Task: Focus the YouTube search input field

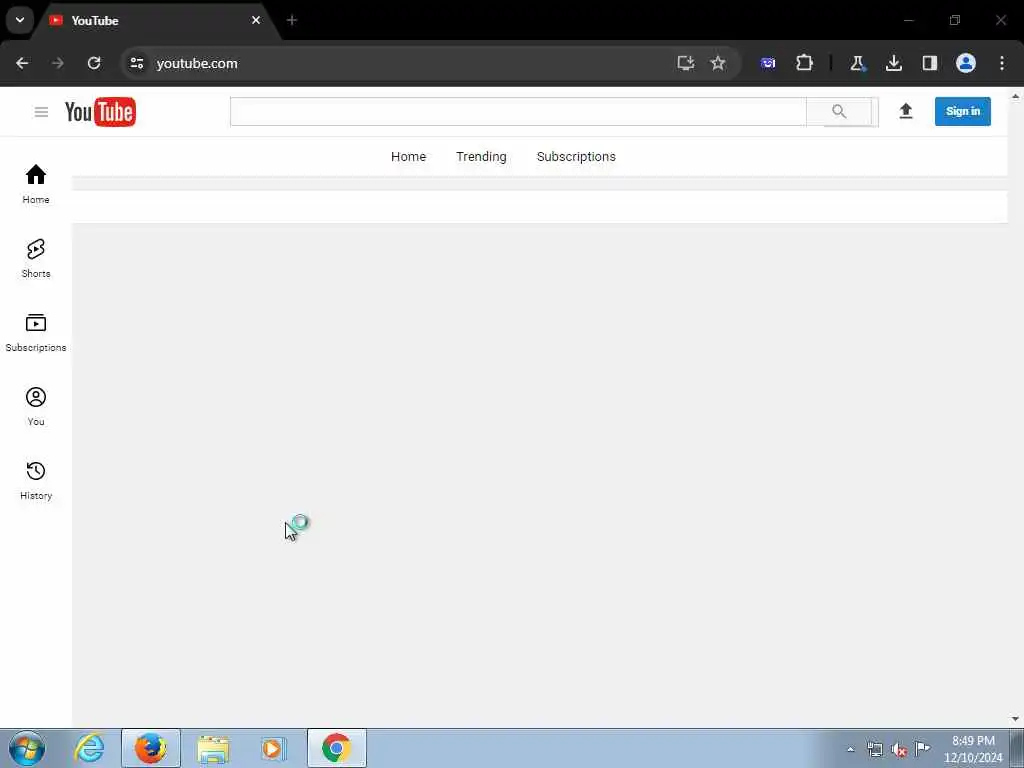Action: (518, 112)
